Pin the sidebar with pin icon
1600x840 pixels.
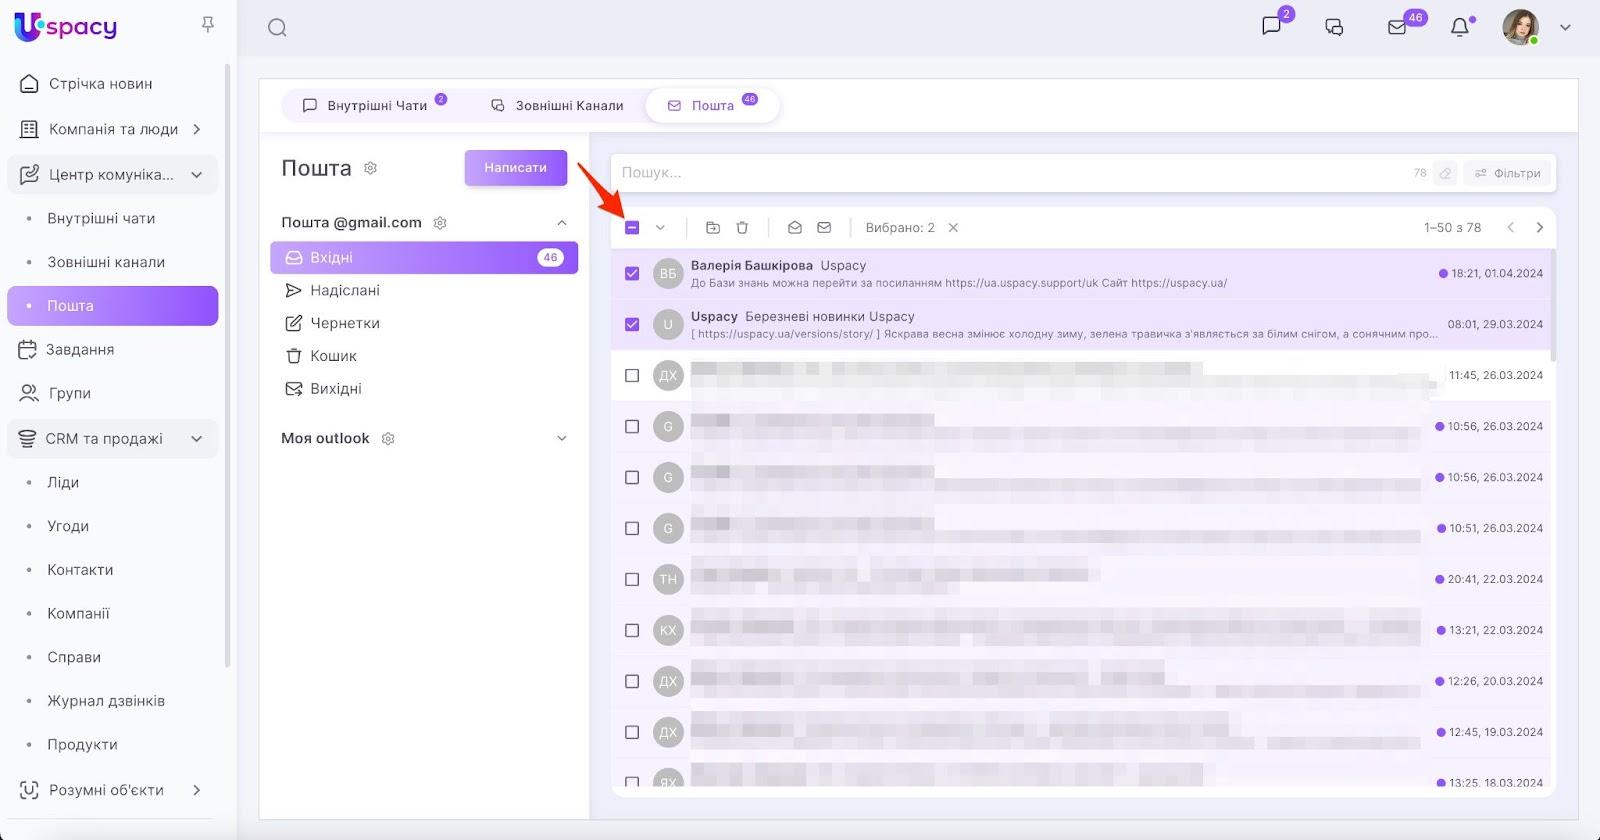point(208,24)
